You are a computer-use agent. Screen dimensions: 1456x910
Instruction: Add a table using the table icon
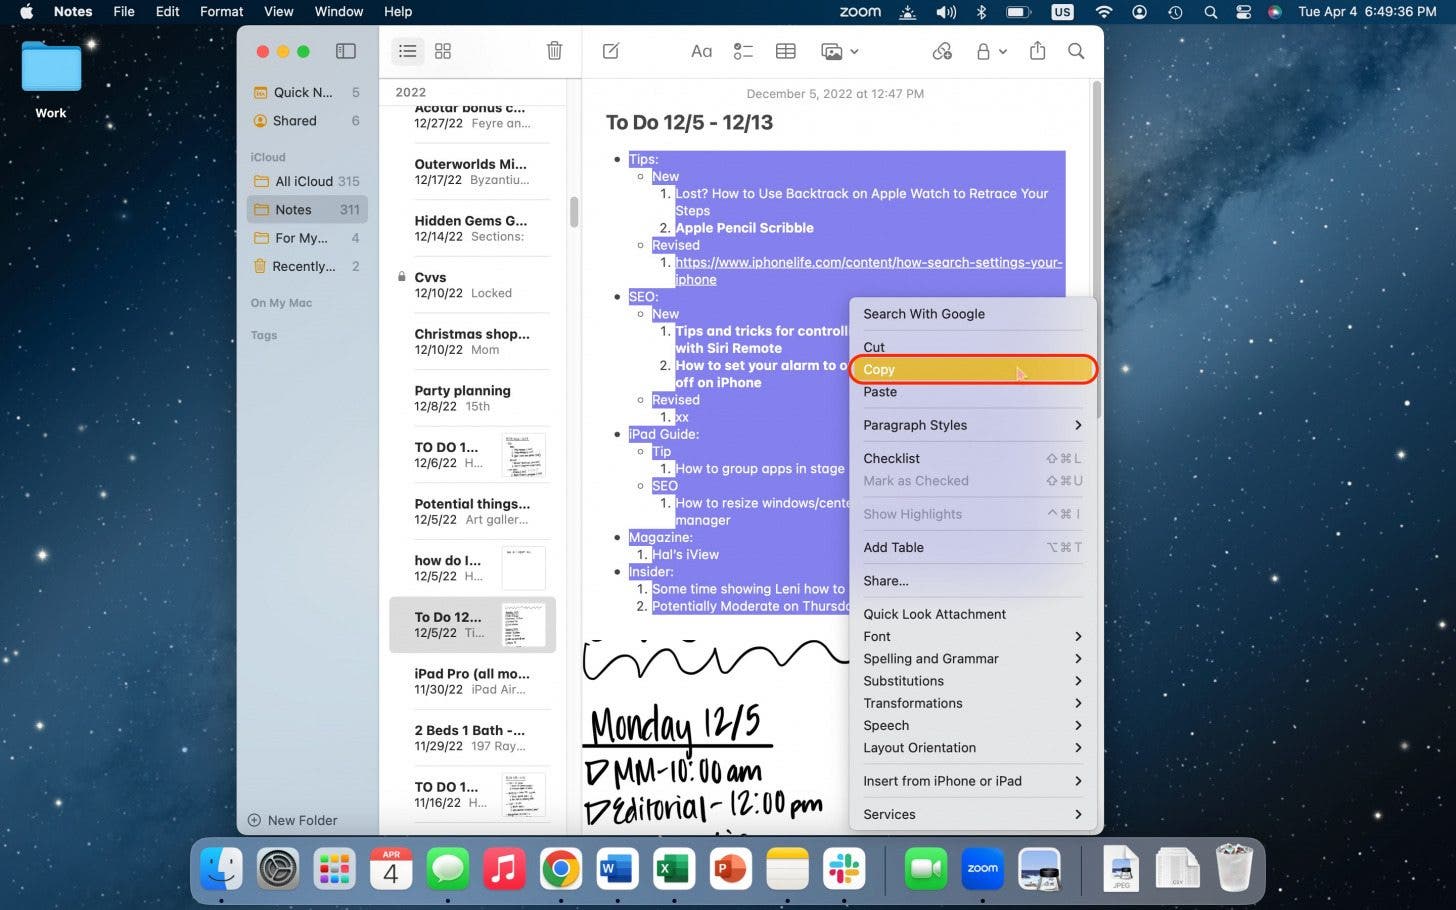click(786, 51)
